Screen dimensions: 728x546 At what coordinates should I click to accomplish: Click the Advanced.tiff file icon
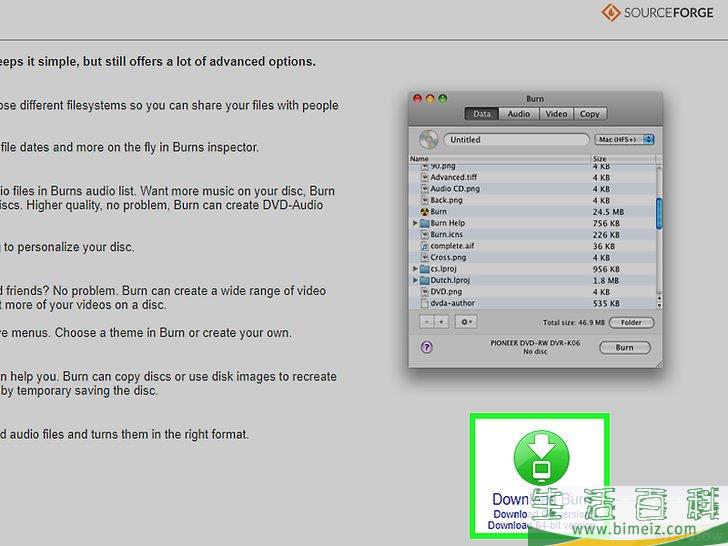[424, 177]
